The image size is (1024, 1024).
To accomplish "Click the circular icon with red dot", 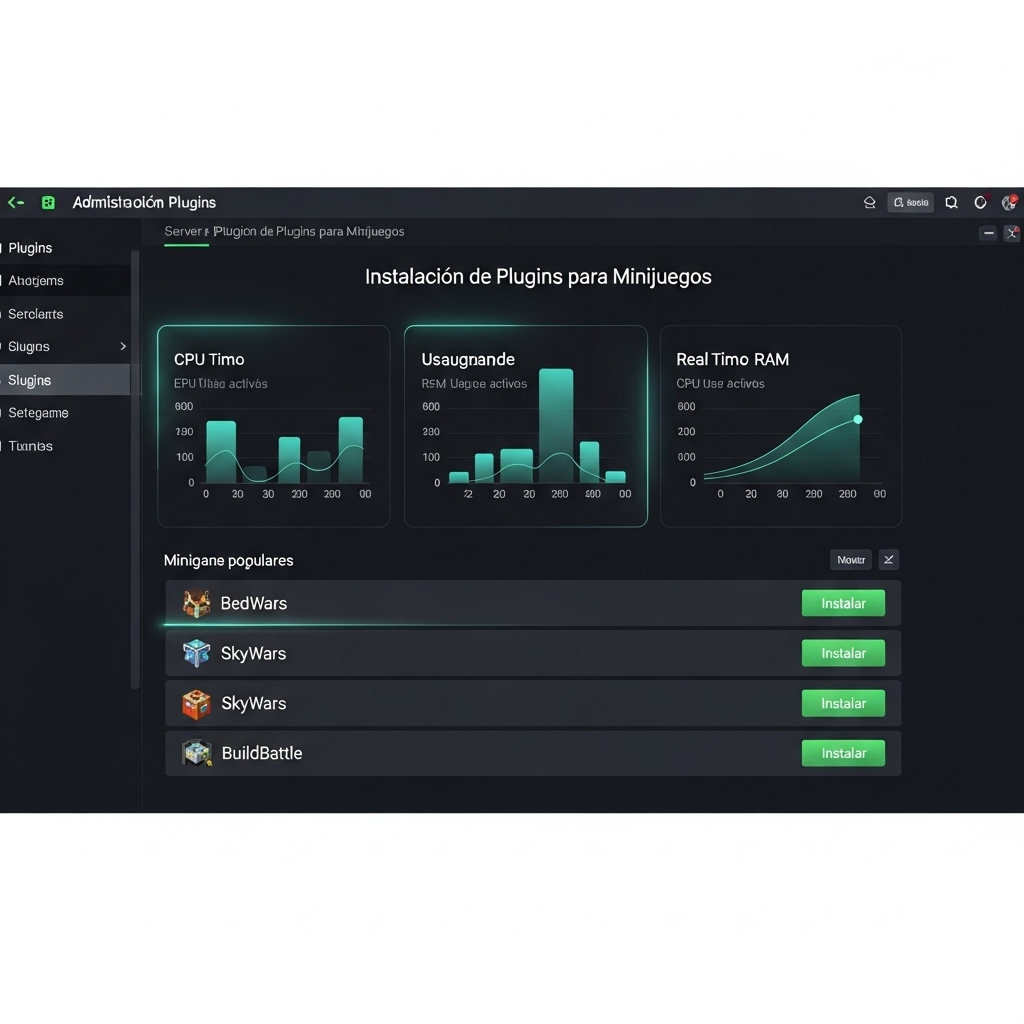I will click(980, 202).
